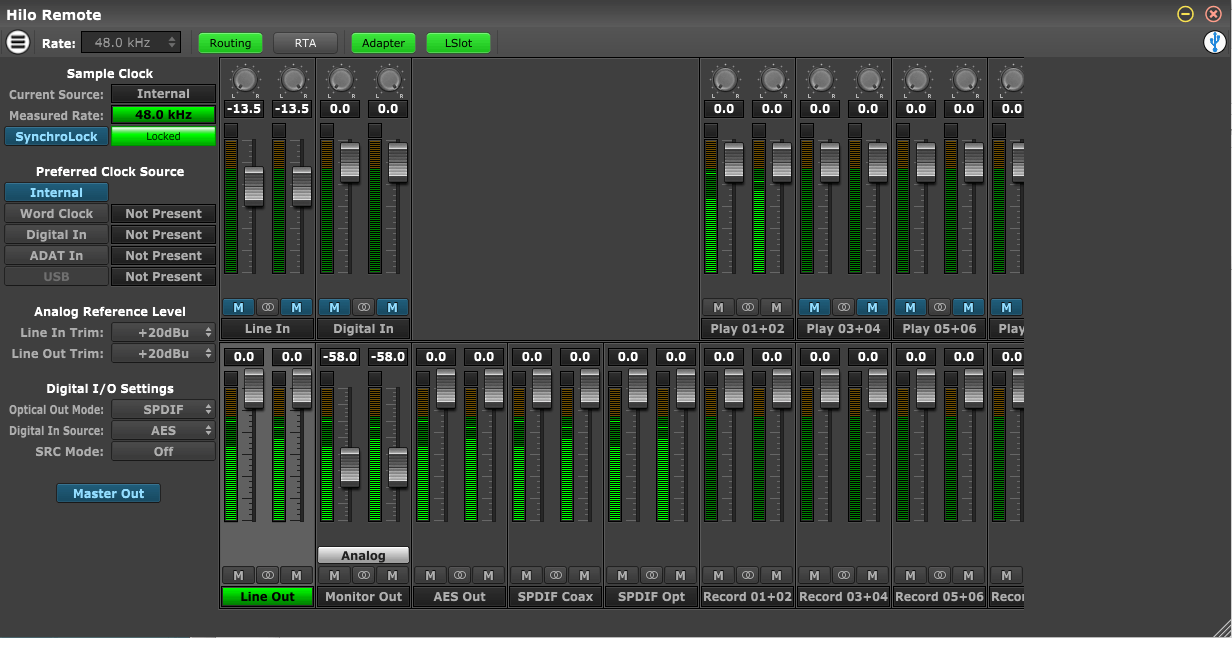This screenshot has width=1232, height=648.
Task: Switch to the Routing view
Action: (230, 43)
